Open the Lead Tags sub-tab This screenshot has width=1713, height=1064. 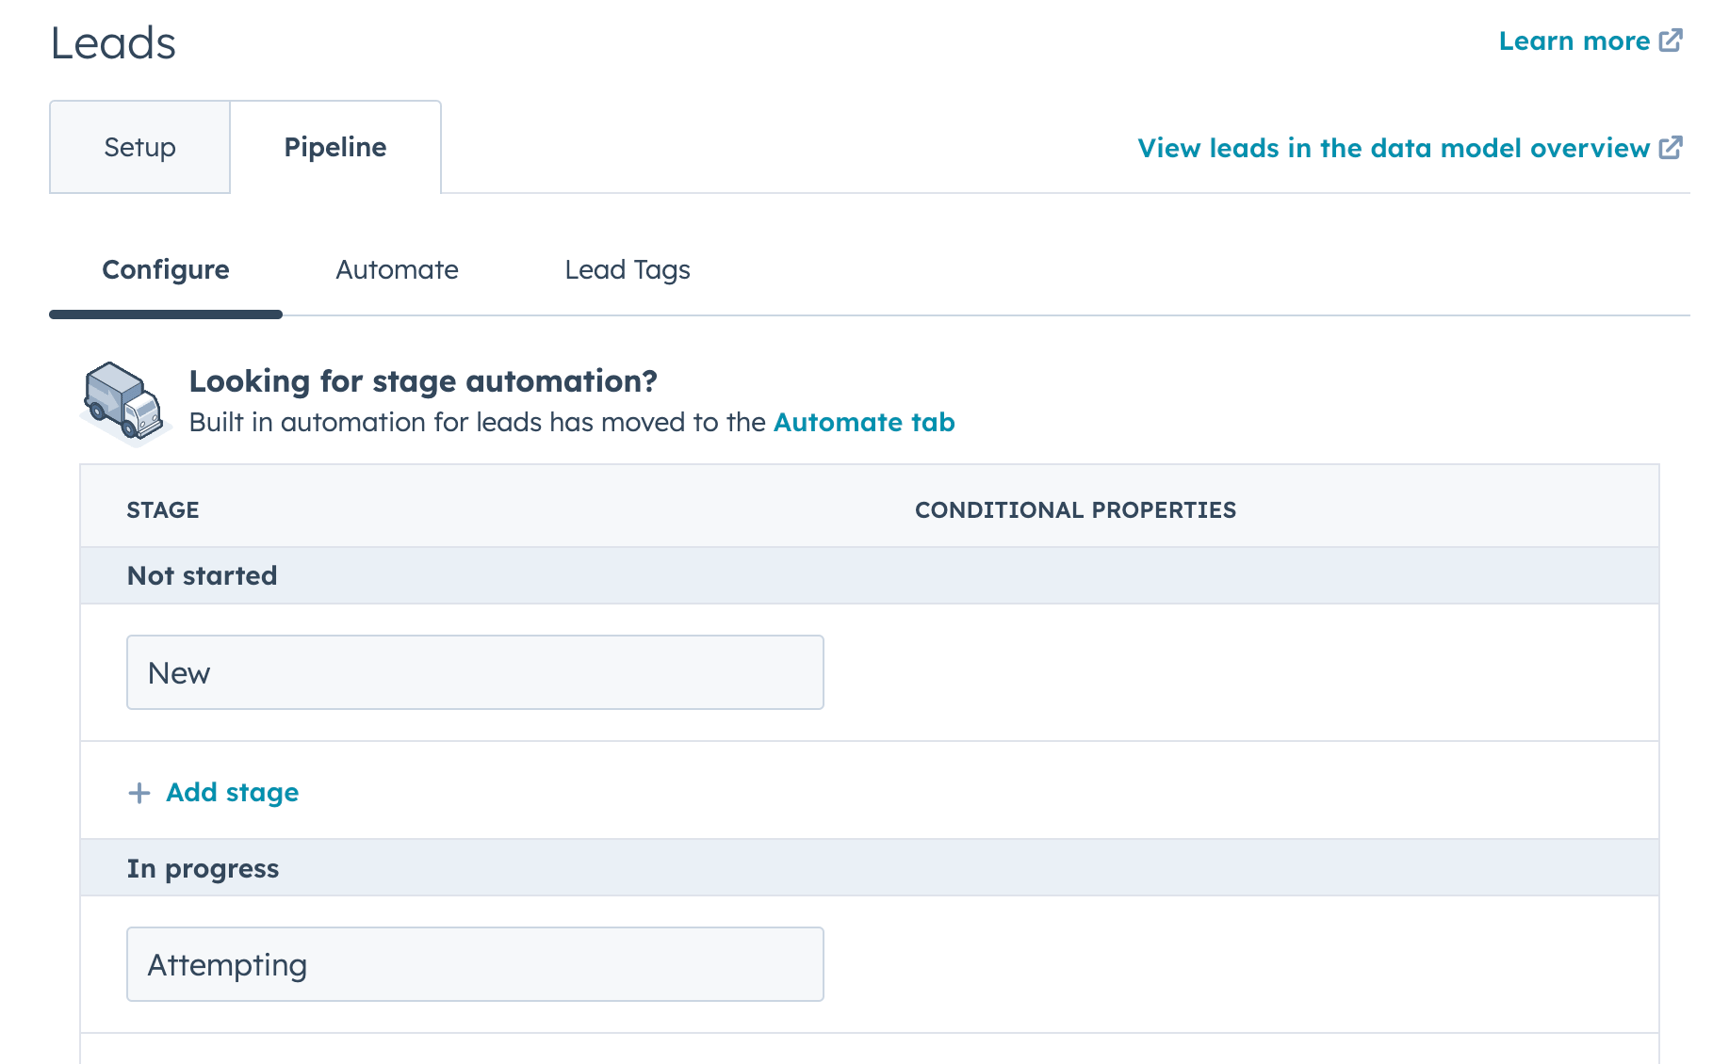click(627, 269)
